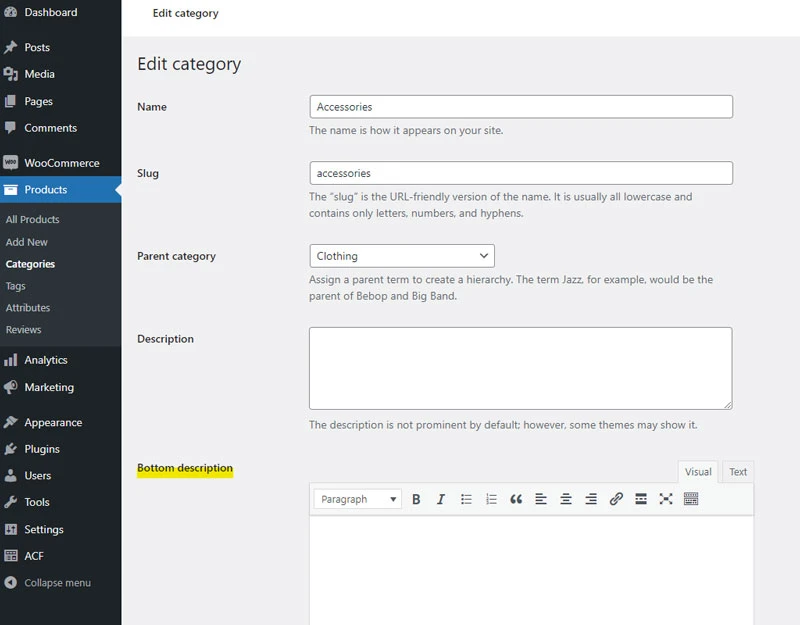800x625 pixels.
Task: Go to All Products
Action: coord(33,219)
